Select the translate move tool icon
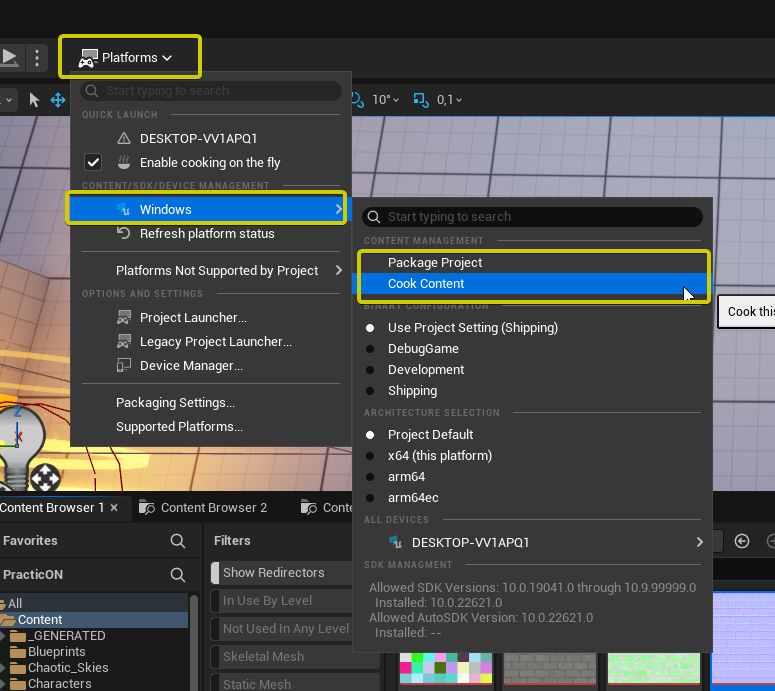Viewport: 775px width, 691px height. pyautogui.click(x=58, y=100)
